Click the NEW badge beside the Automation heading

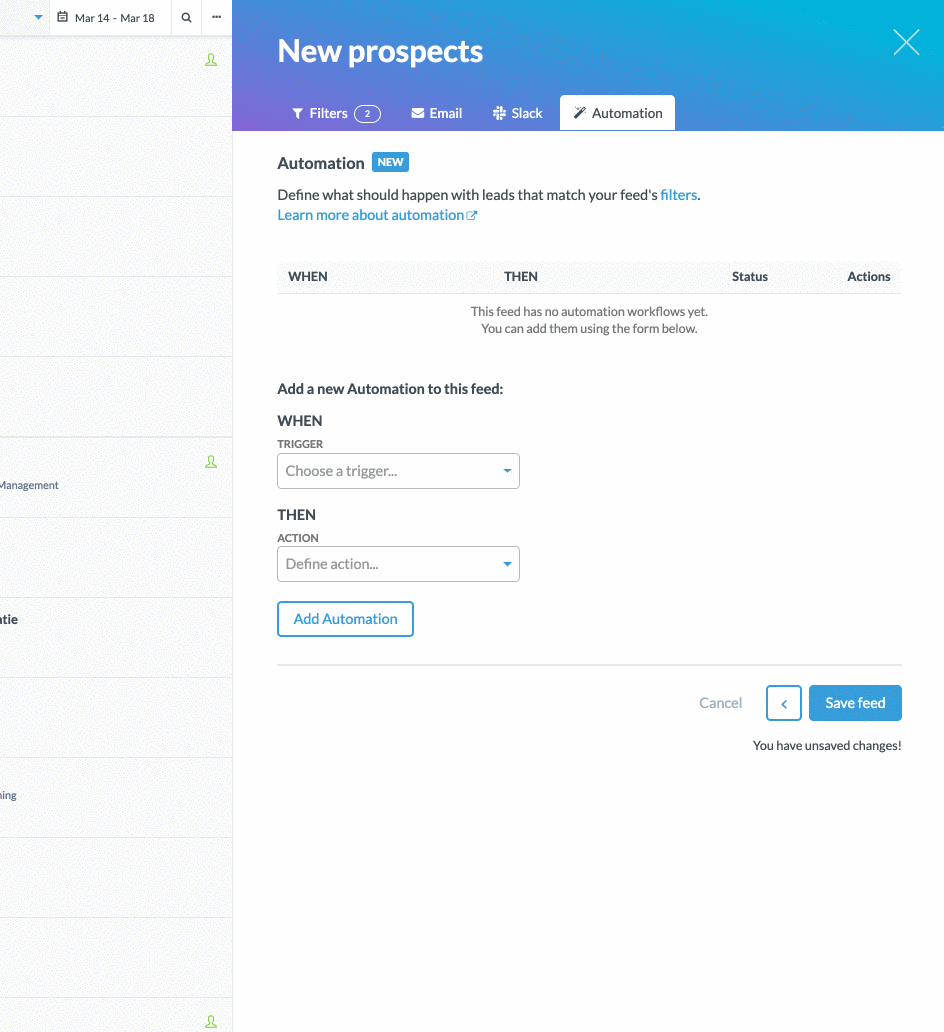click(x=390, y=161)
